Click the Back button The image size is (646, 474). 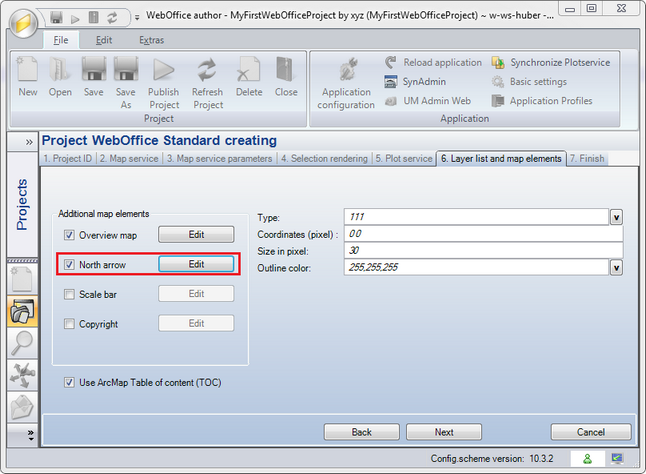coord(362,432)
